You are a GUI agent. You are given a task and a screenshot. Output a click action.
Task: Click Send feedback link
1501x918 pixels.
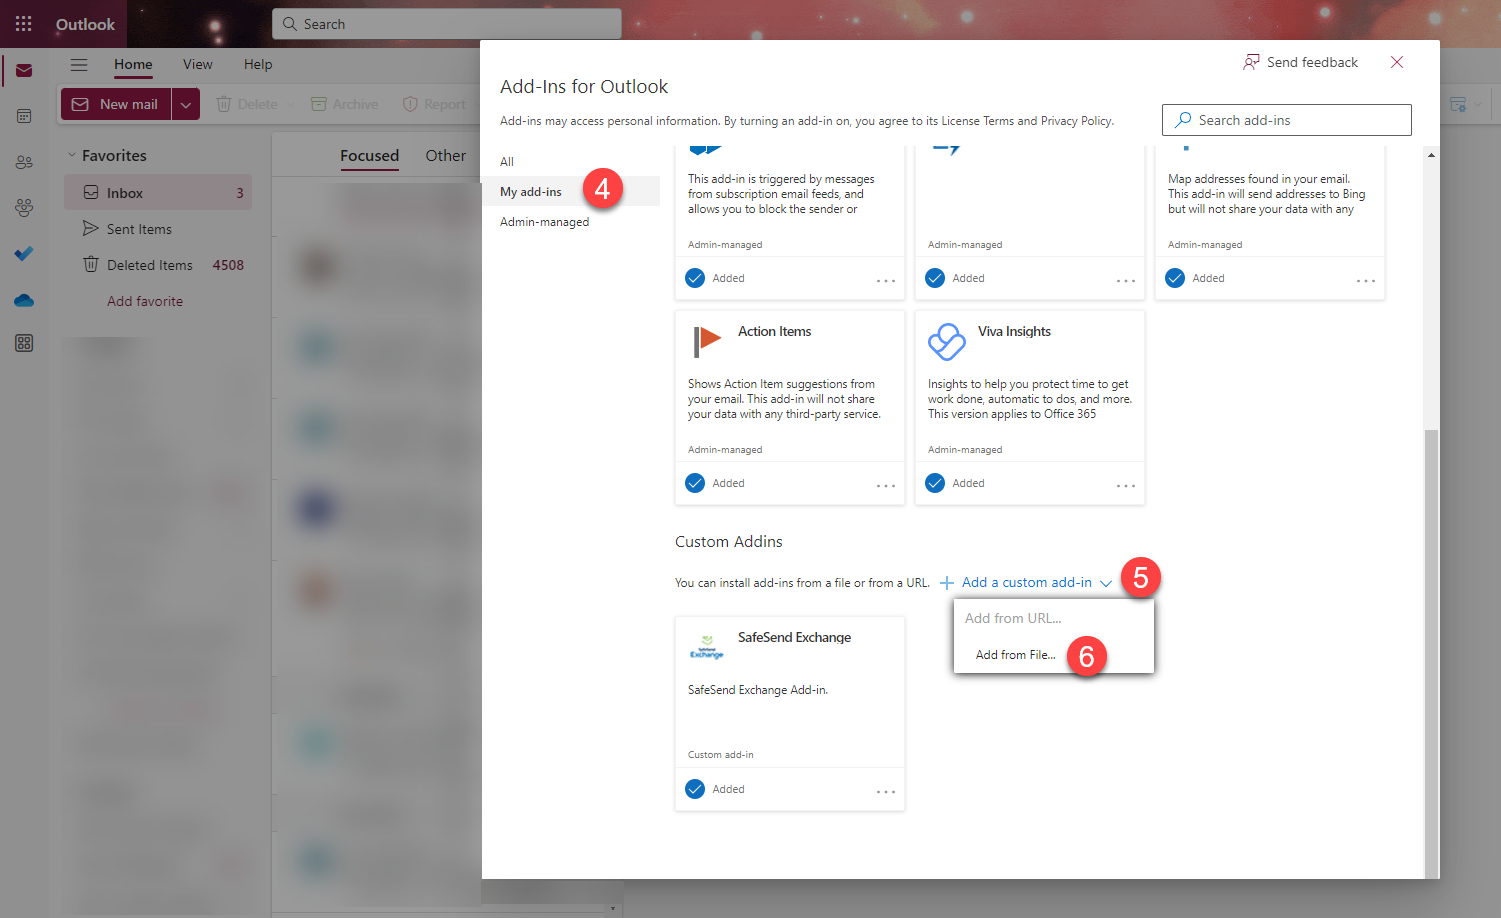click(x=1312, y=62)
